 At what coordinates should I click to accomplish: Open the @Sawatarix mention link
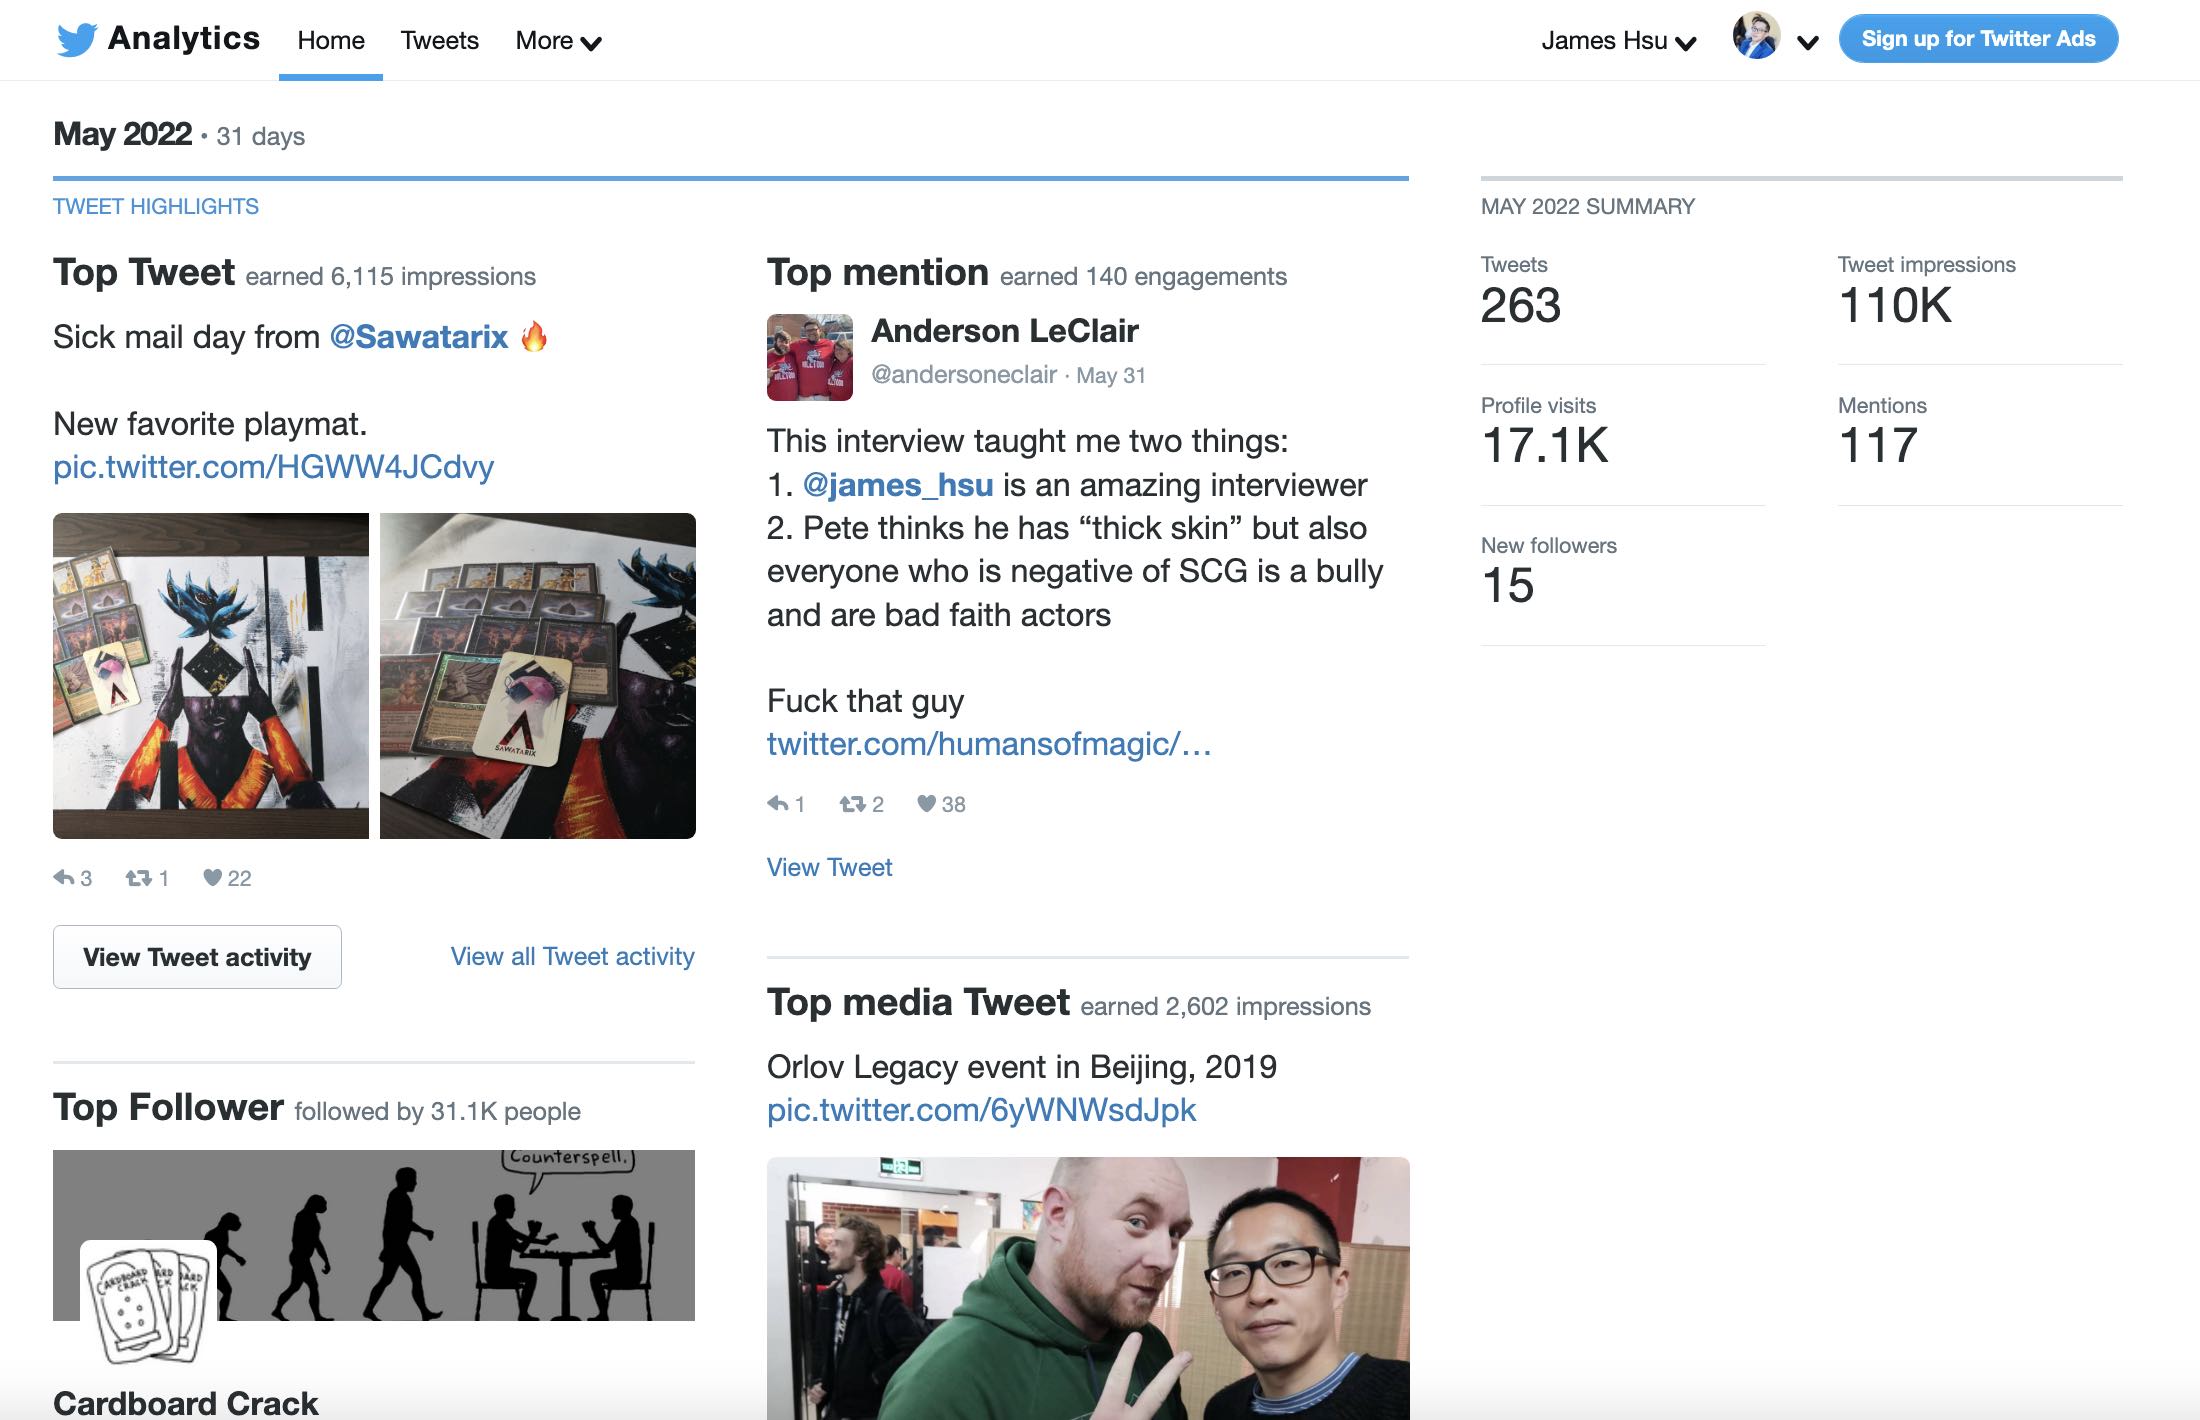coord(418,337)
